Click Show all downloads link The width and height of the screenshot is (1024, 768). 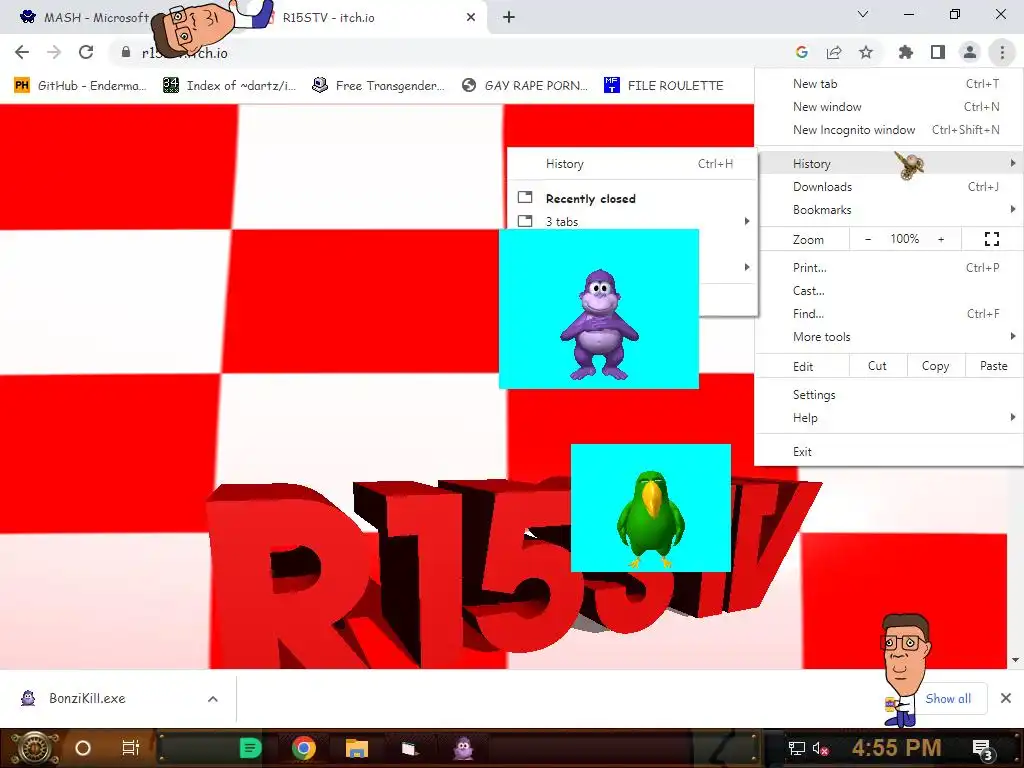pos(948,699)
